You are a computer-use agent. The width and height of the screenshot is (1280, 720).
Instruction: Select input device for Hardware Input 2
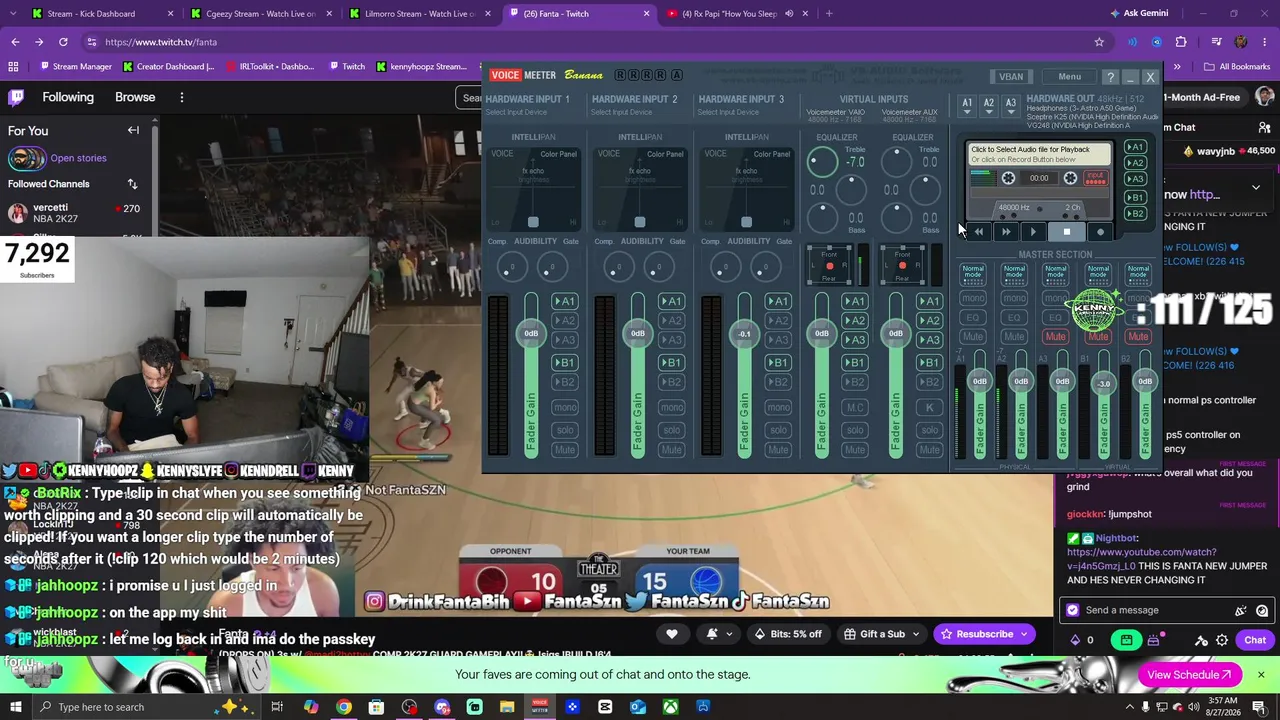(624, 112)
